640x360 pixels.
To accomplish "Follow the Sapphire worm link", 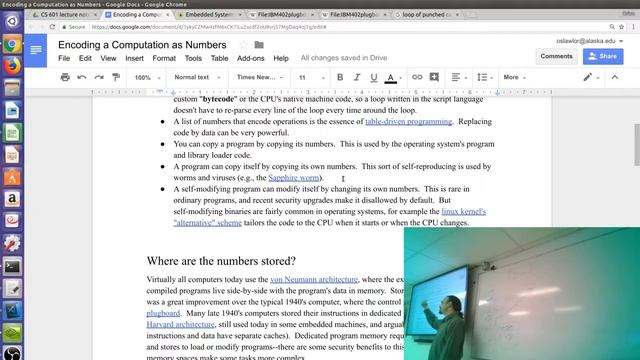I will point(293,178).
